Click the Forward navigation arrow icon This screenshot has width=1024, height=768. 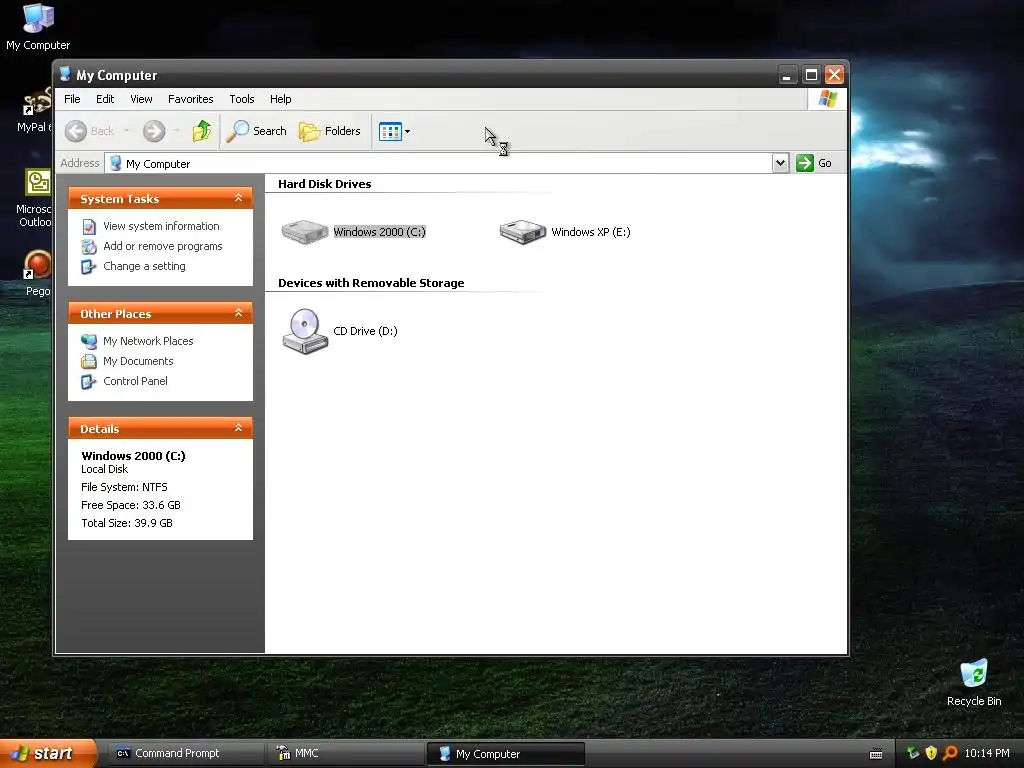[154, 131]
